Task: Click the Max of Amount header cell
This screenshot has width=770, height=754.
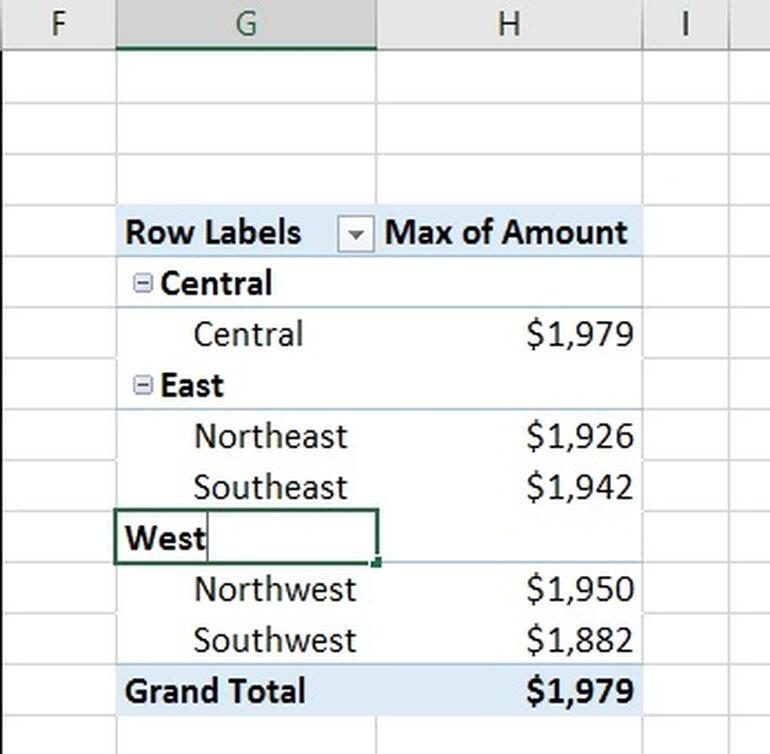Action: (x=506, y=232)
